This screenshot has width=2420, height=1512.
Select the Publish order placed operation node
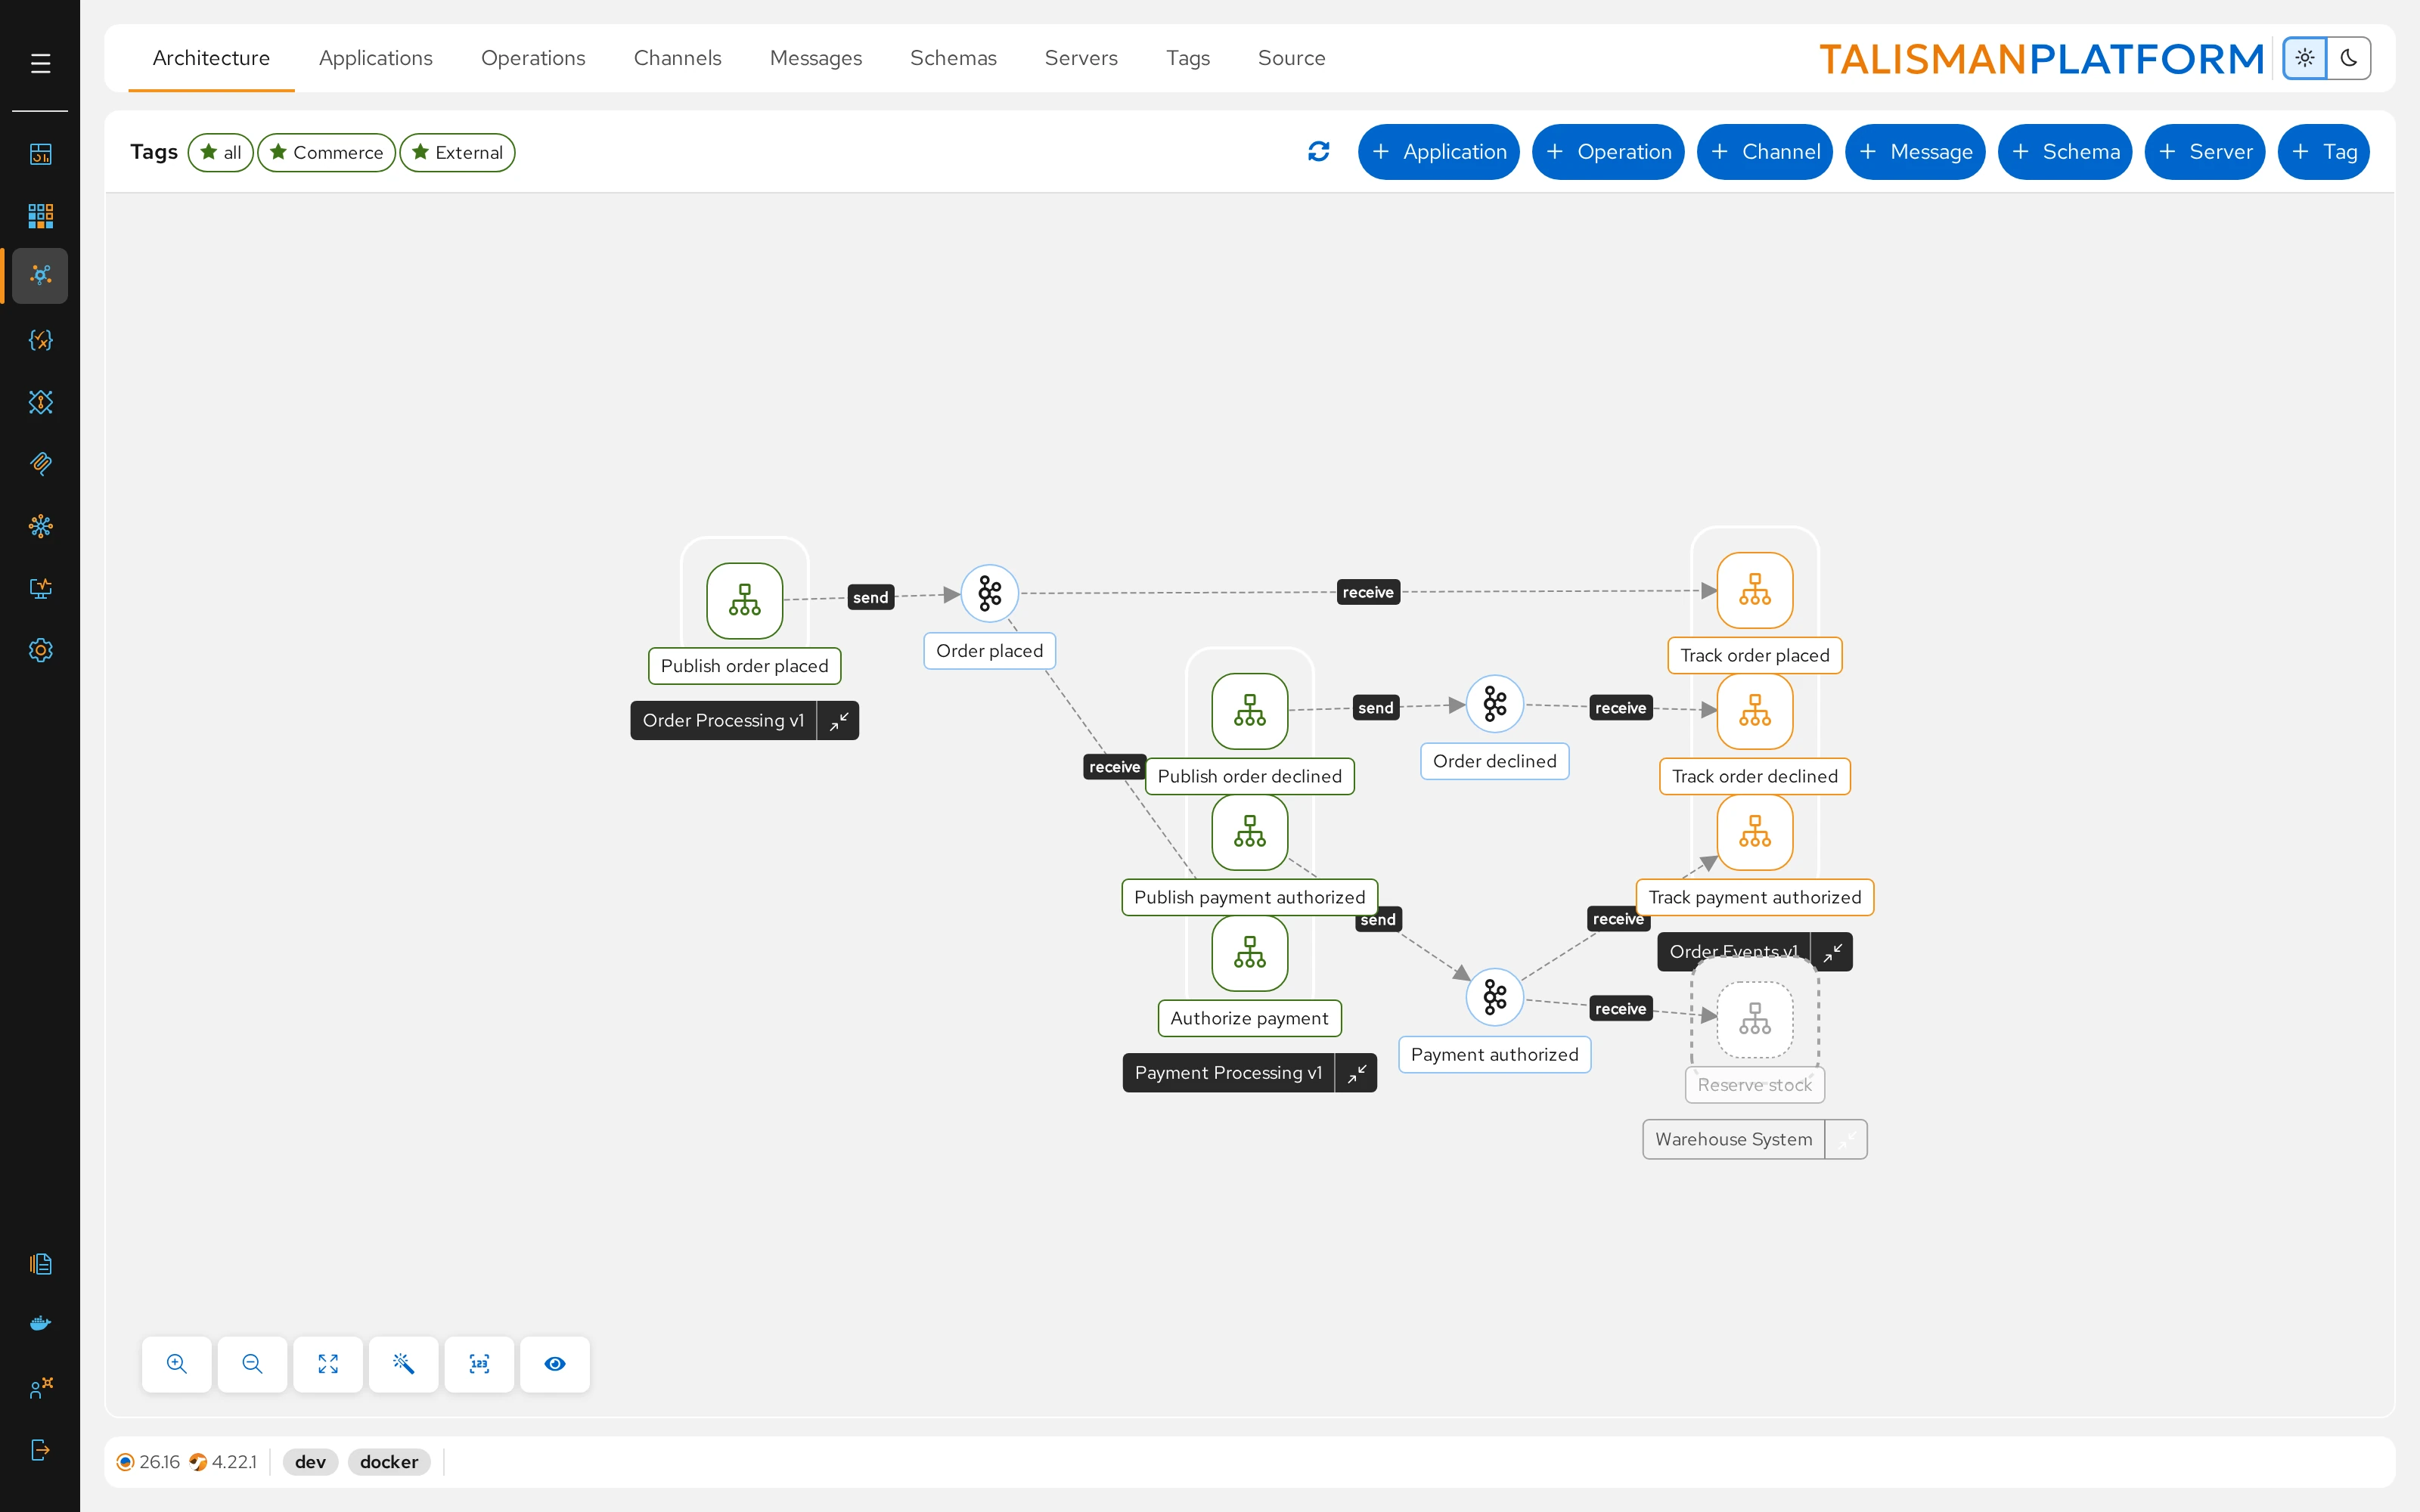coord(744,600)
